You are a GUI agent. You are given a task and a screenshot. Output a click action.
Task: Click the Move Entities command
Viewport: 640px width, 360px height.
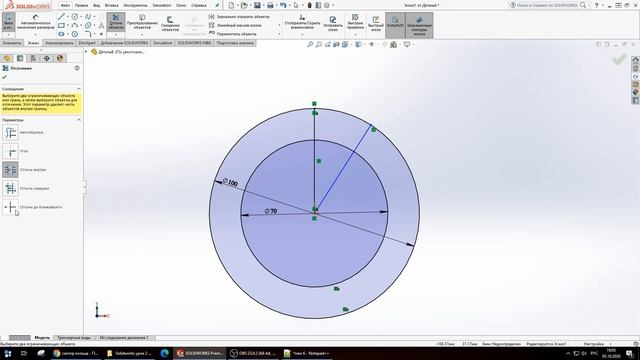pos(233,34)
